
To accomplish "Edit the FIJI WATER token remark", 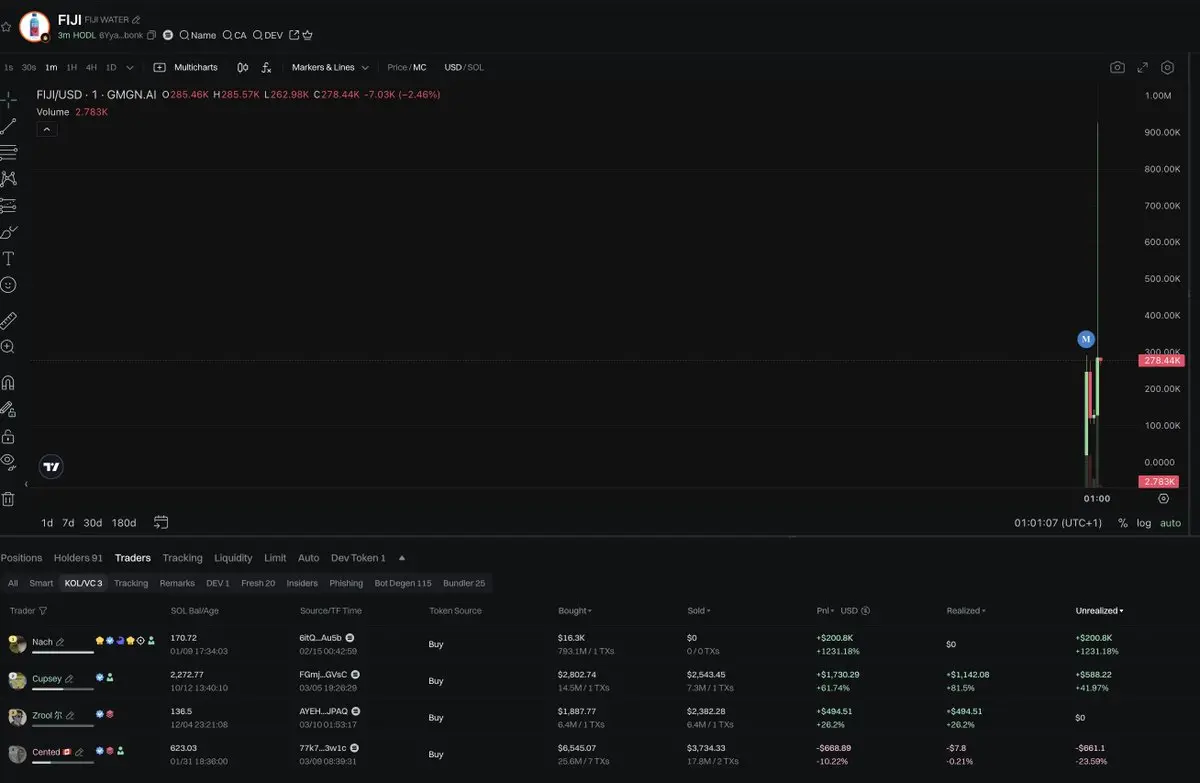I will 136,20.
